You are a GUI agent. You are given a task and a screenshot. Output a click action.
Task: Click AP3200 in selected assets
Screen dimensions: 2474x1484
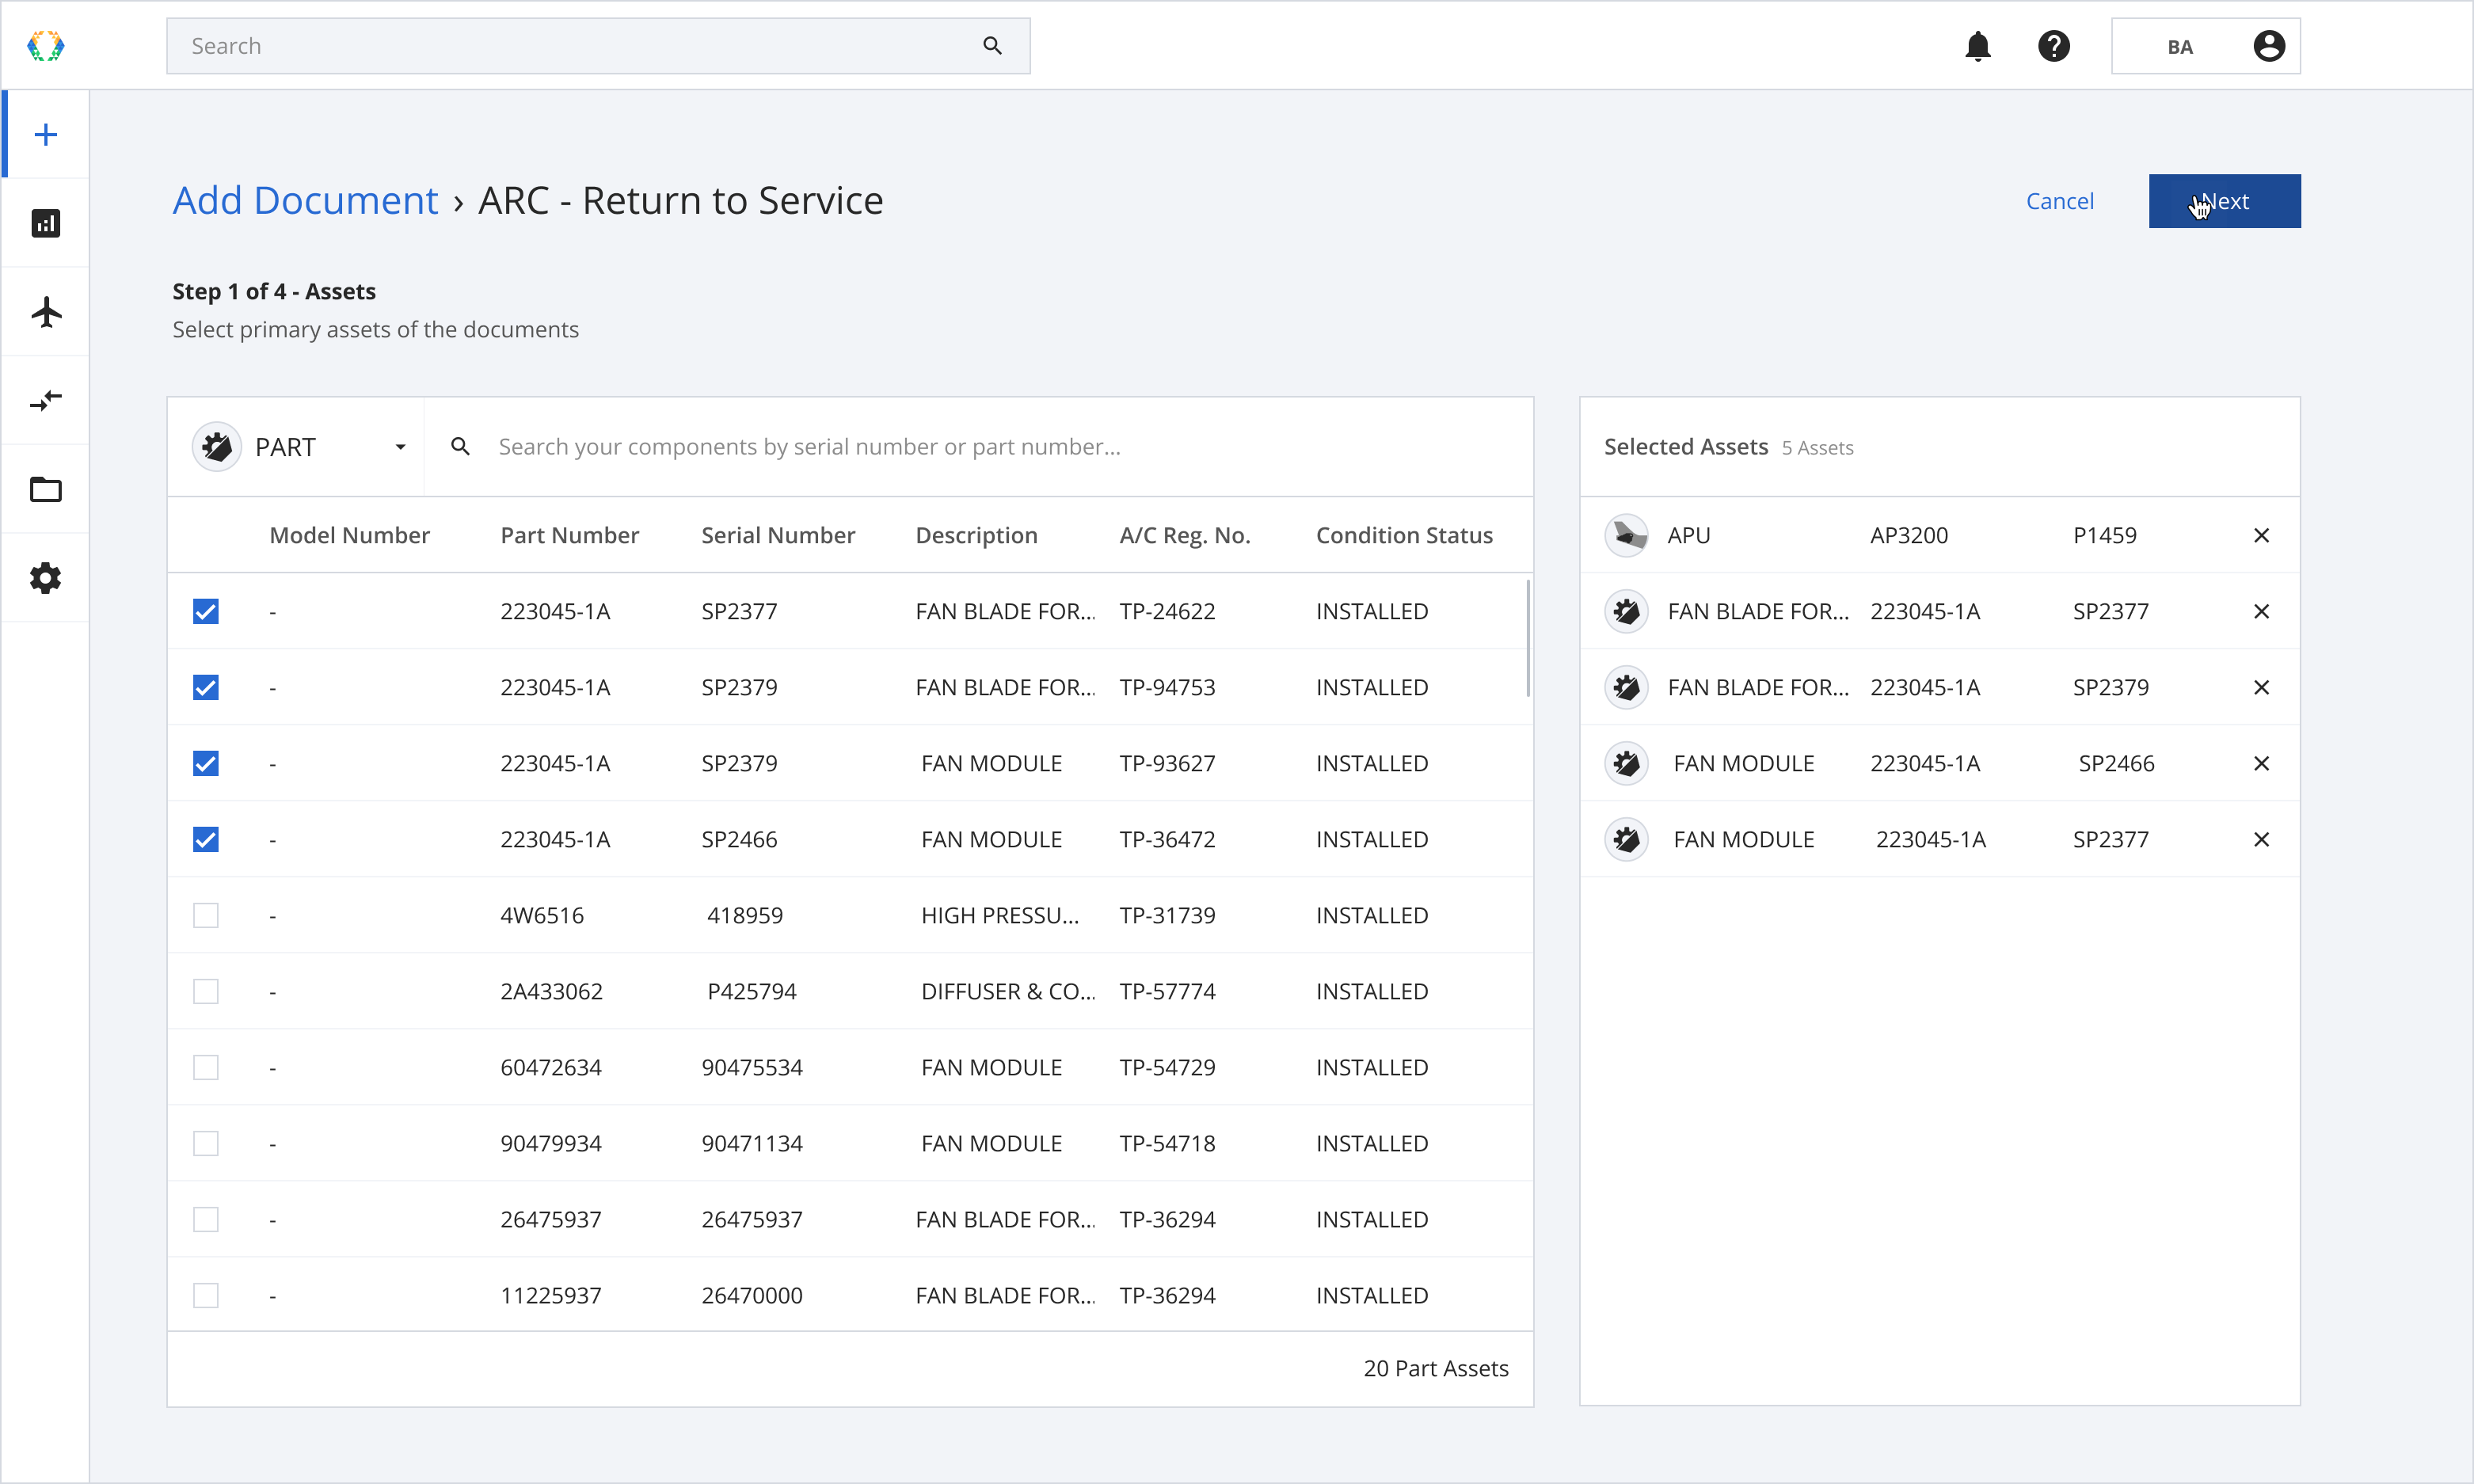(x=1909, y=536)
